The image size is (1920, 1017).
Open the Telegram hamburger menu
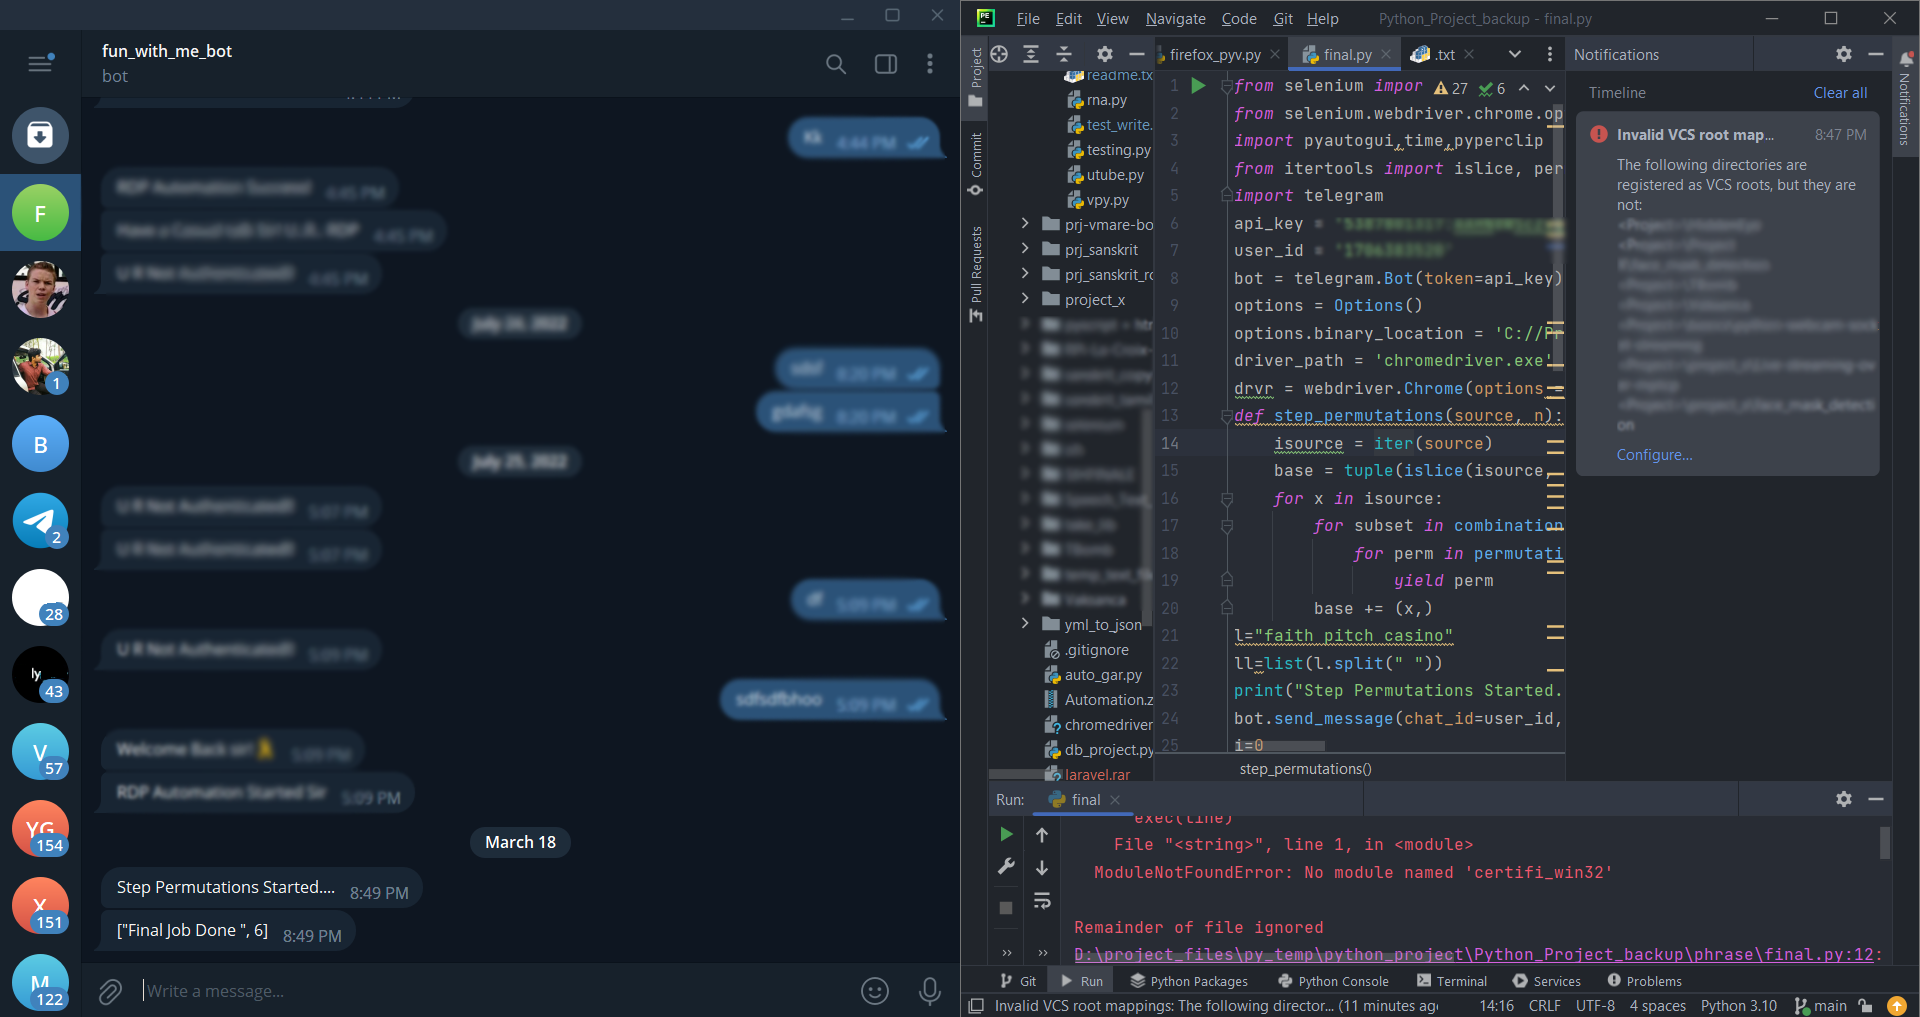point(40,64)
